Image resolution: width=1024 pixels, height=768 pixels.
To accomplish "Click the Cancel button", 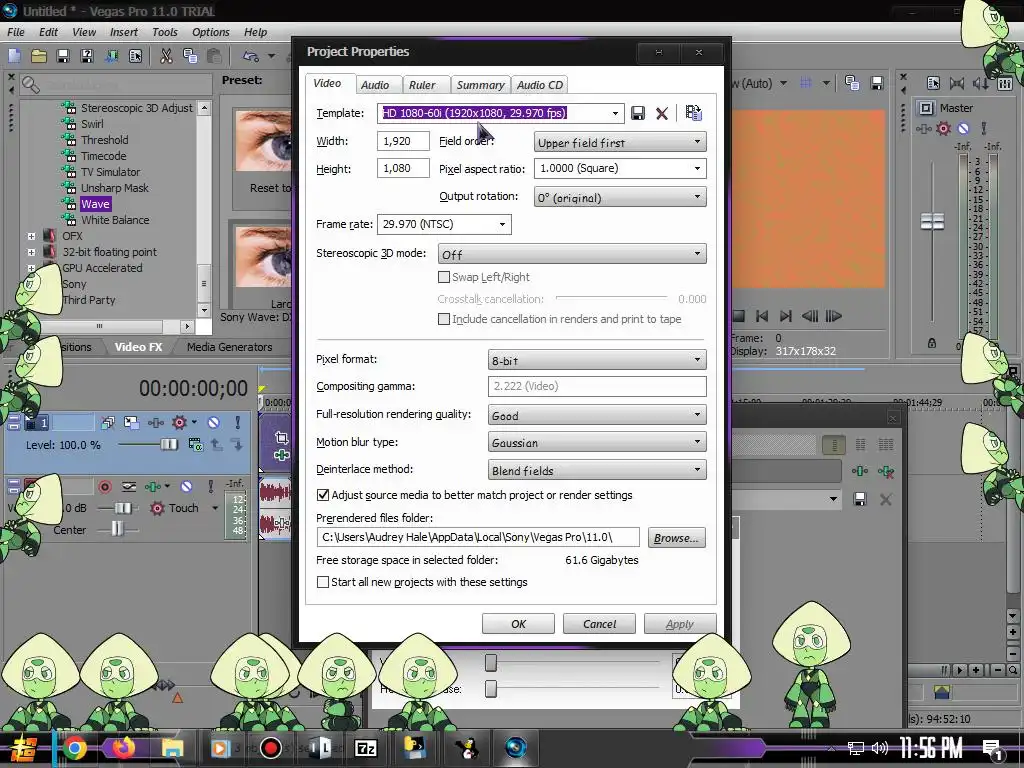I will click(599, 624).
